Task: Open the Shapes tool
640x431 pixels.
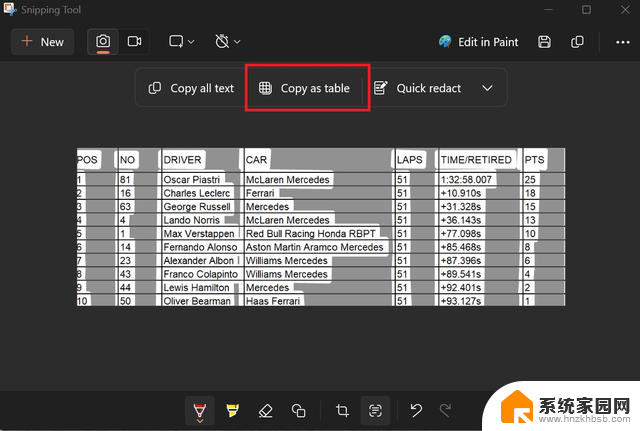Action: coord(298,410)
